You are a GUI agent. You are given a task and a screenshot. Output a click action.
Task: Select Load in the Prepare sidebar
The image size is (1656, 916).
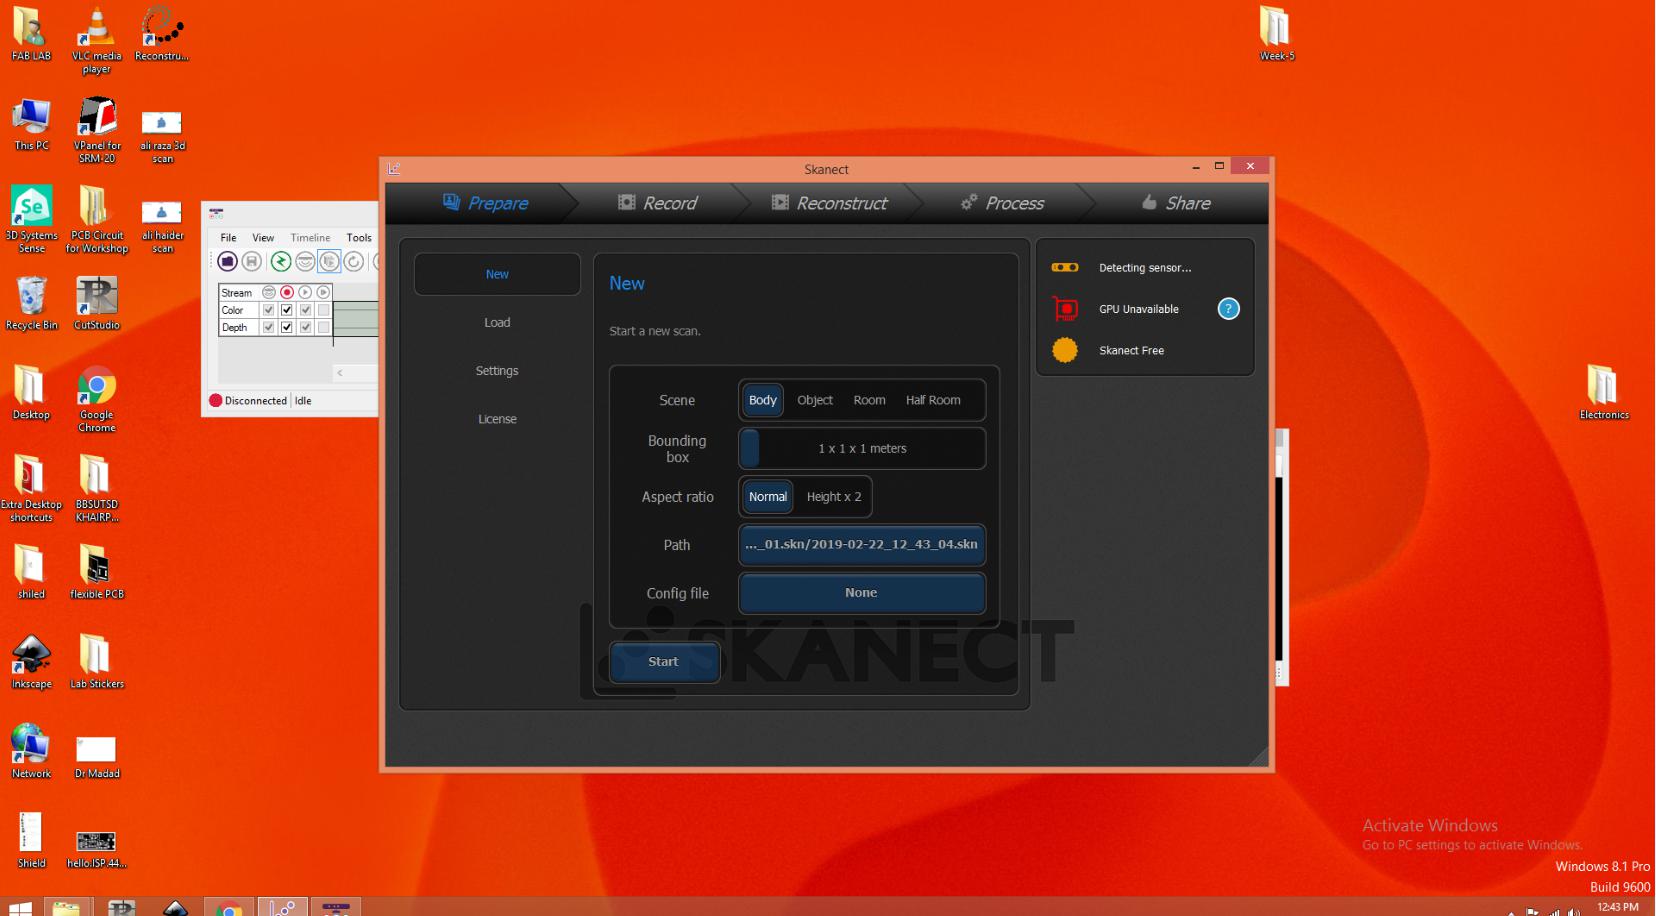(497, 322)
